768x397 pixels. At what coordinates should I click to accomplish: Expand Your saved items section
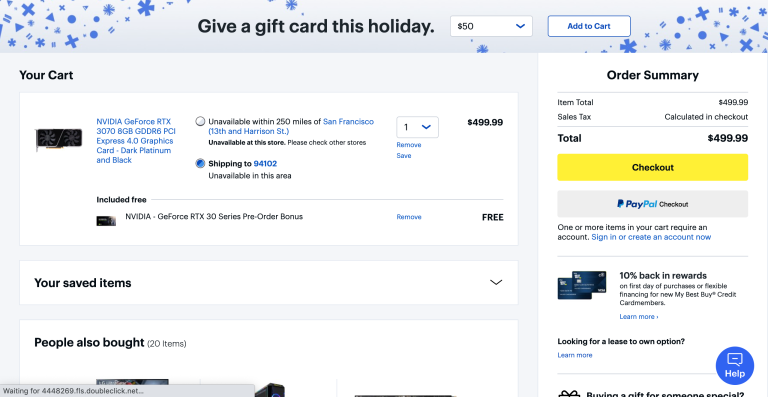(268, 282)
